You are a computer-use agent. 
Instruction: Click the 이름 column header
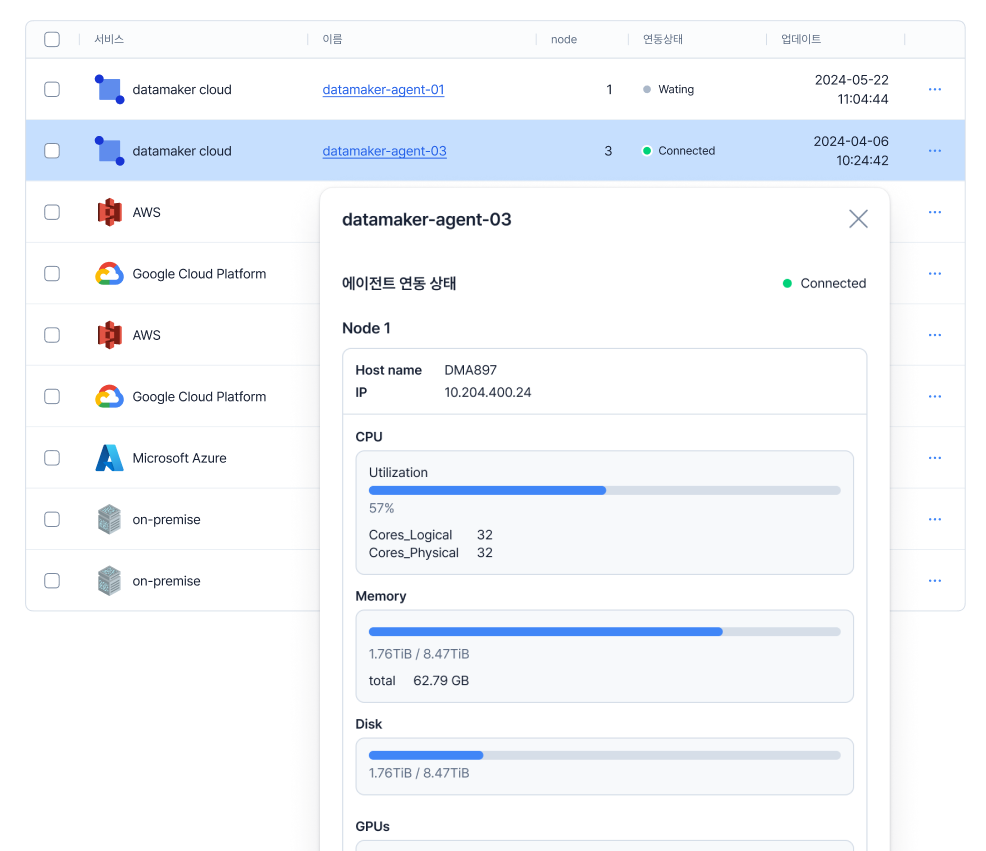pos(332,39)
